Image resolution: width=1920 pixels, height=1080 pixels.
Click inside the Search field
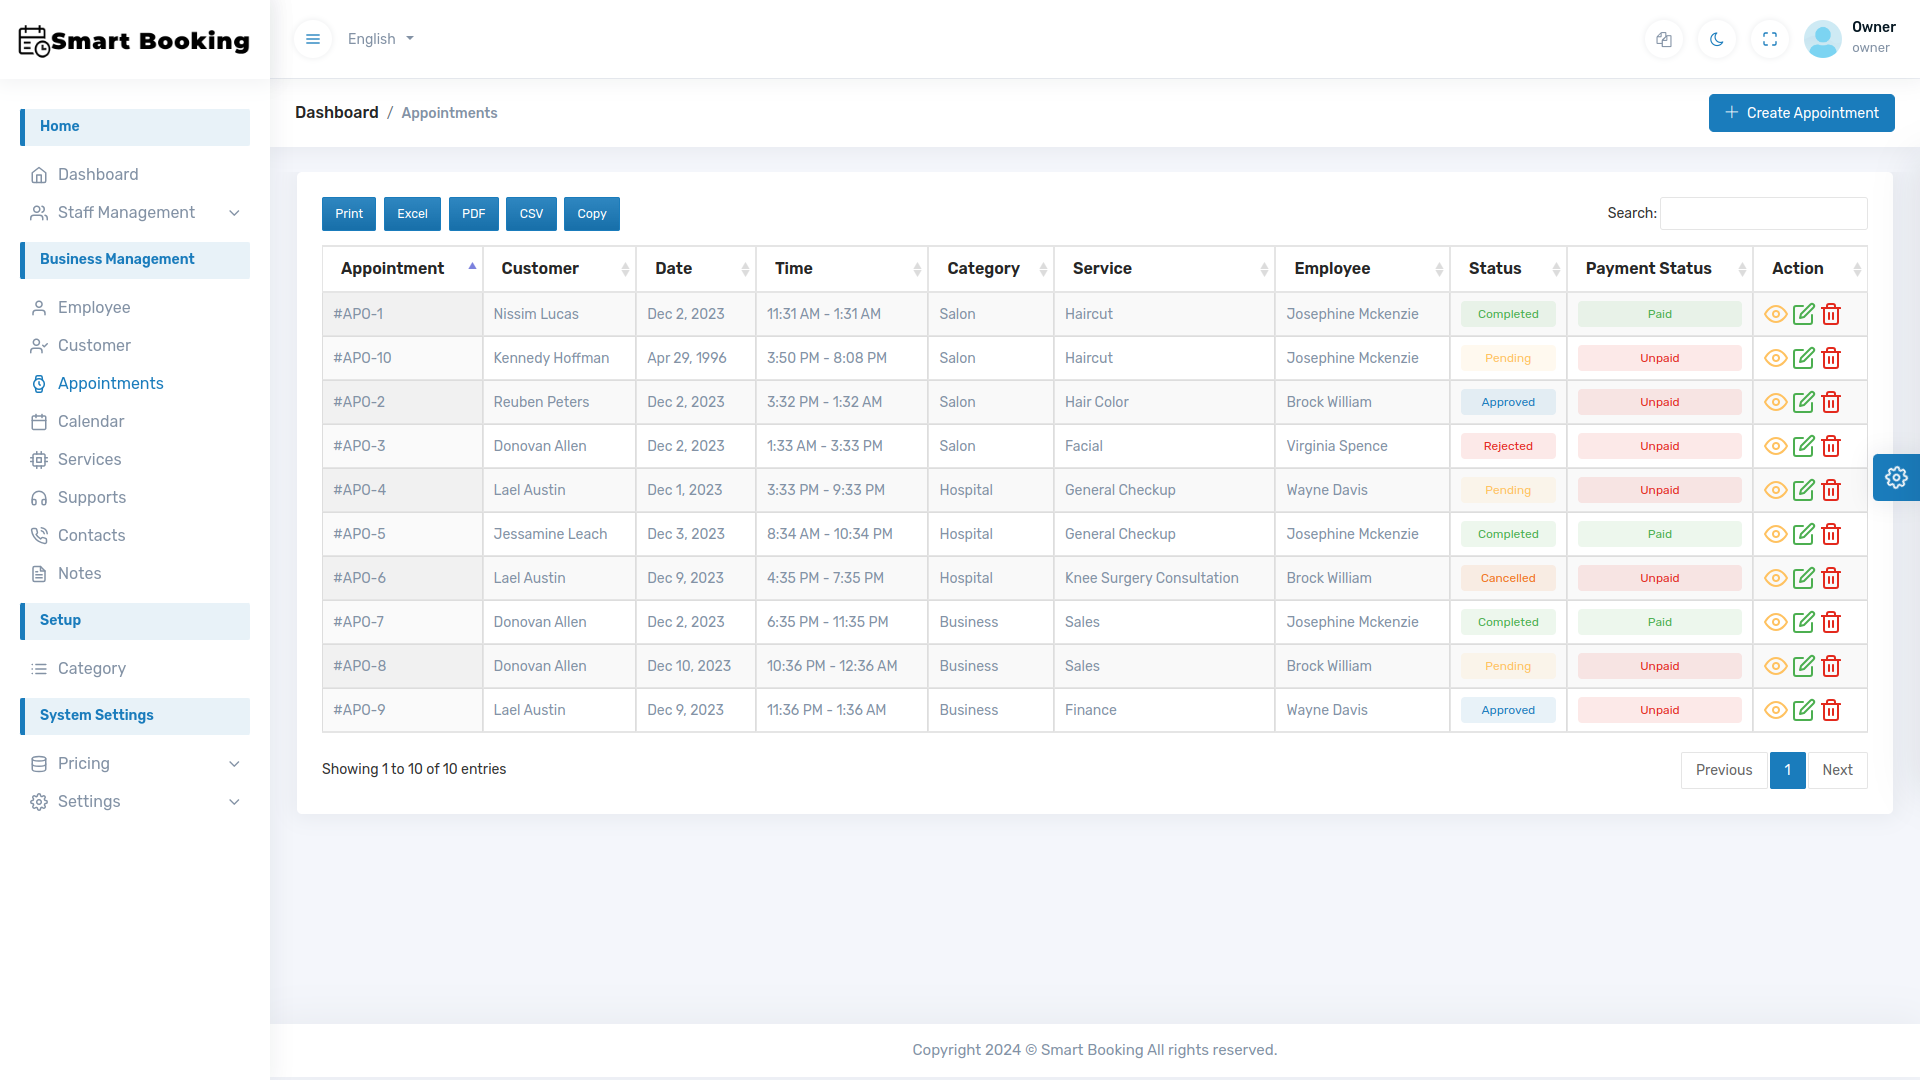click(x=1763, y=213)
